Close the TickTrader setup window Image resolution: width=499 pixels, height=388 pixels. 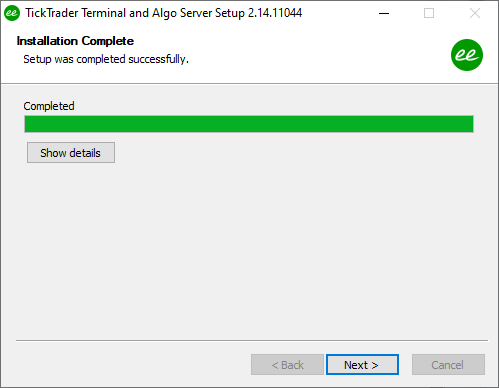coord(475,13)
